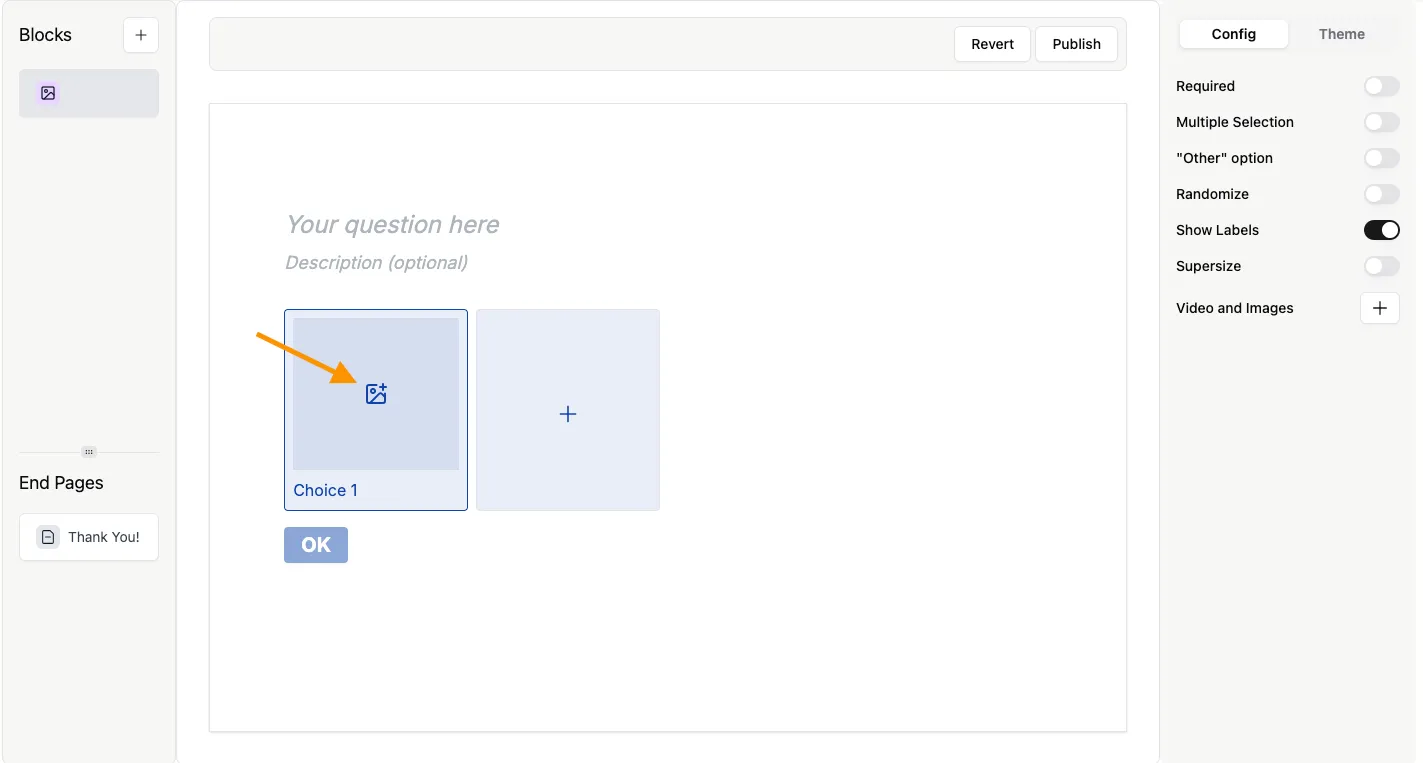Turn on Multiple Selection
Image resolution: width=1423 pixels, height=763 pixels.
(1381, 122)
